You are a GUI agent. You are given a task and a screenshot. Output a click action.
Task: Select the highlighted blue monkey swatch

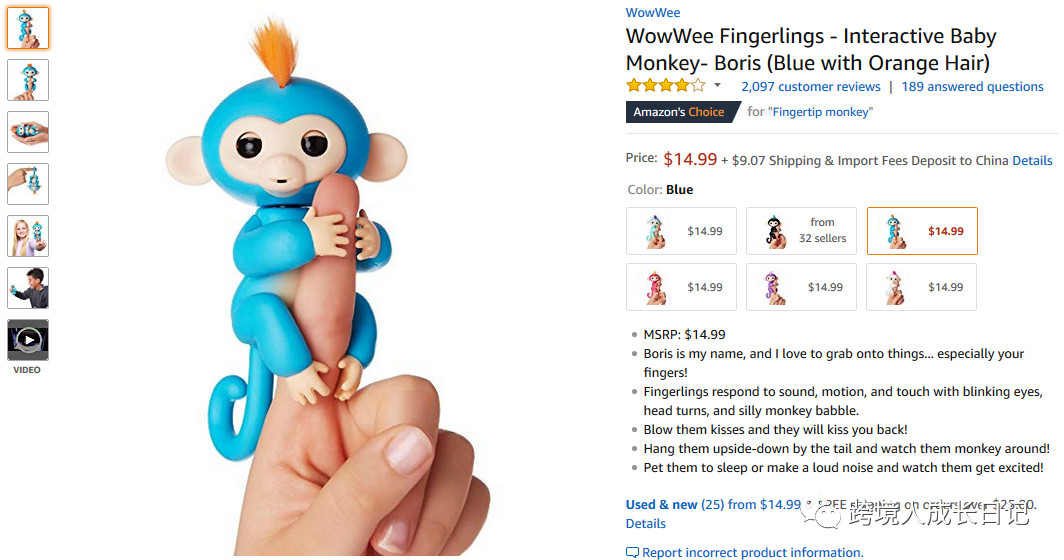point(921,231)
